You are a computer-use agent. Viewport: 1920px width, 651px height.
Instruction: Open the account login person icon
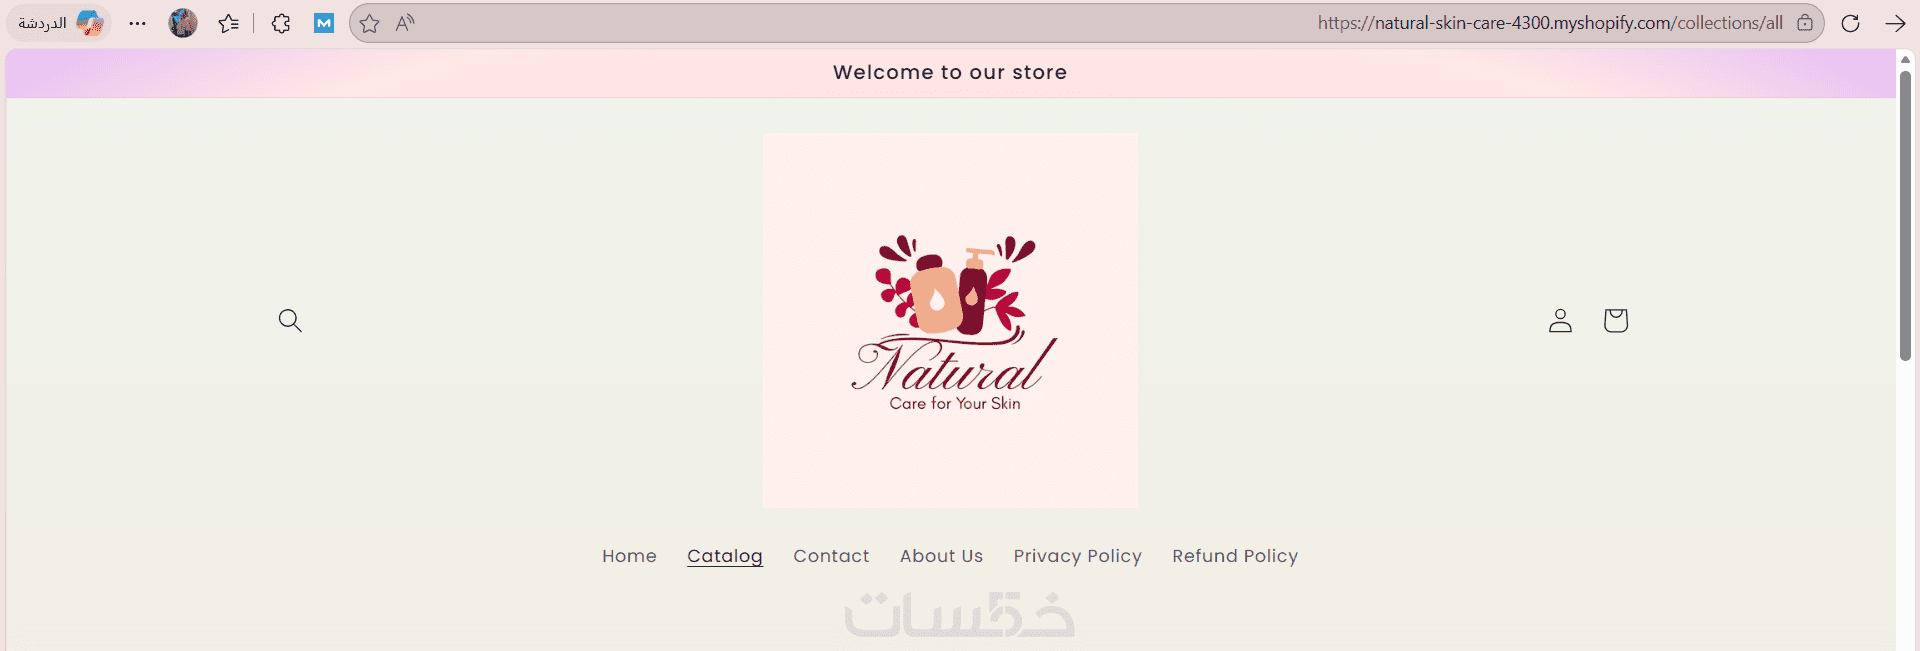pyautogui.click(x=1560, y=320)
